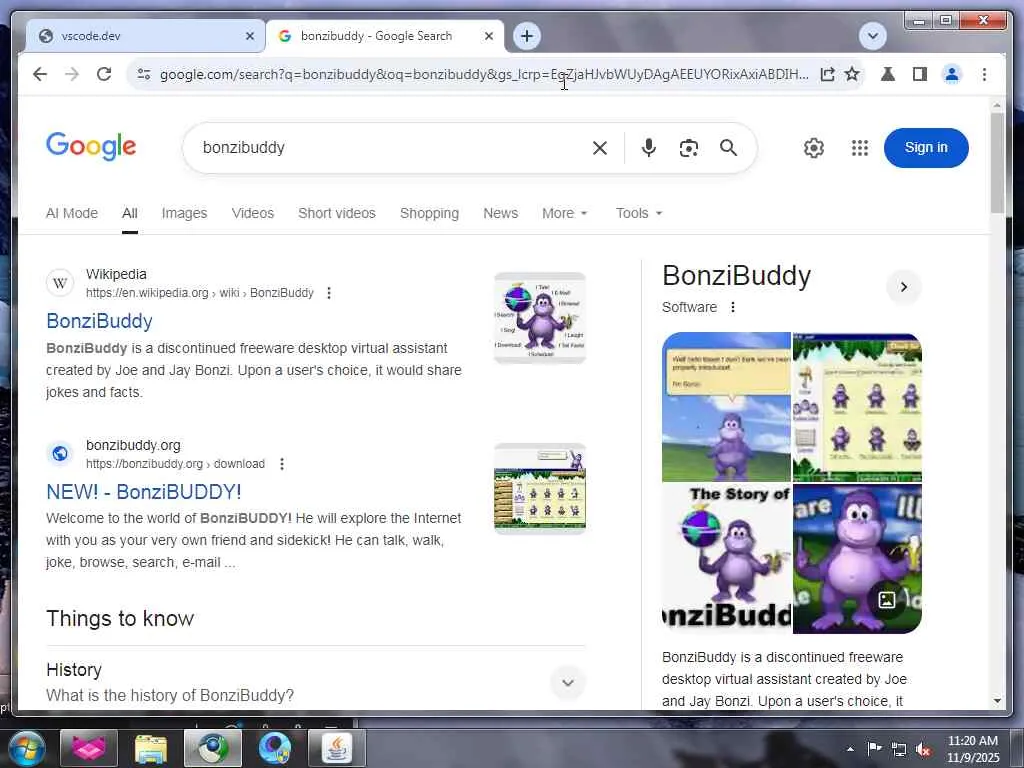Image resolution: width=1024 pixels, height=768 pixels.
Task: View site information icon in address bar
Action: (144, 74)
